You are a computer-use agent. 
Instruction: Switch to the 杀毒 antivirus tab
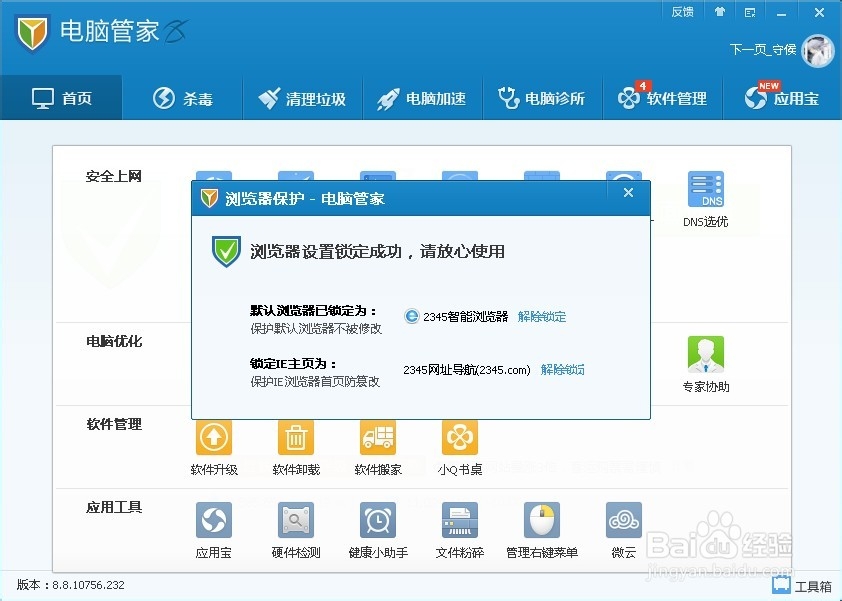tap(183, 98)
